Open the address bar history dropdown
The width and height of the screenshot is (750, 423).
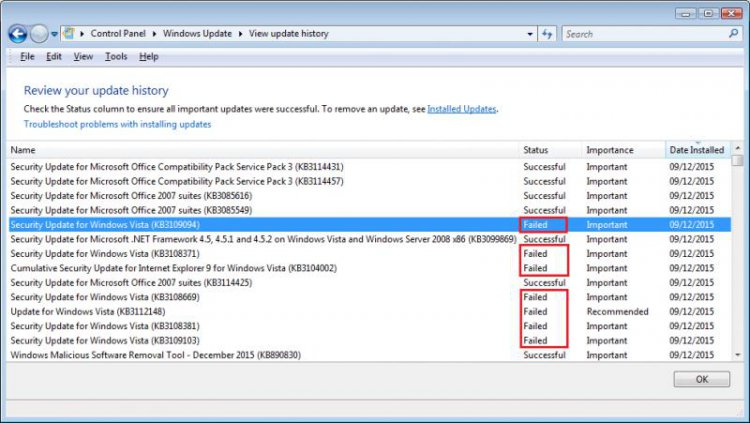click(x=529, y=34)
